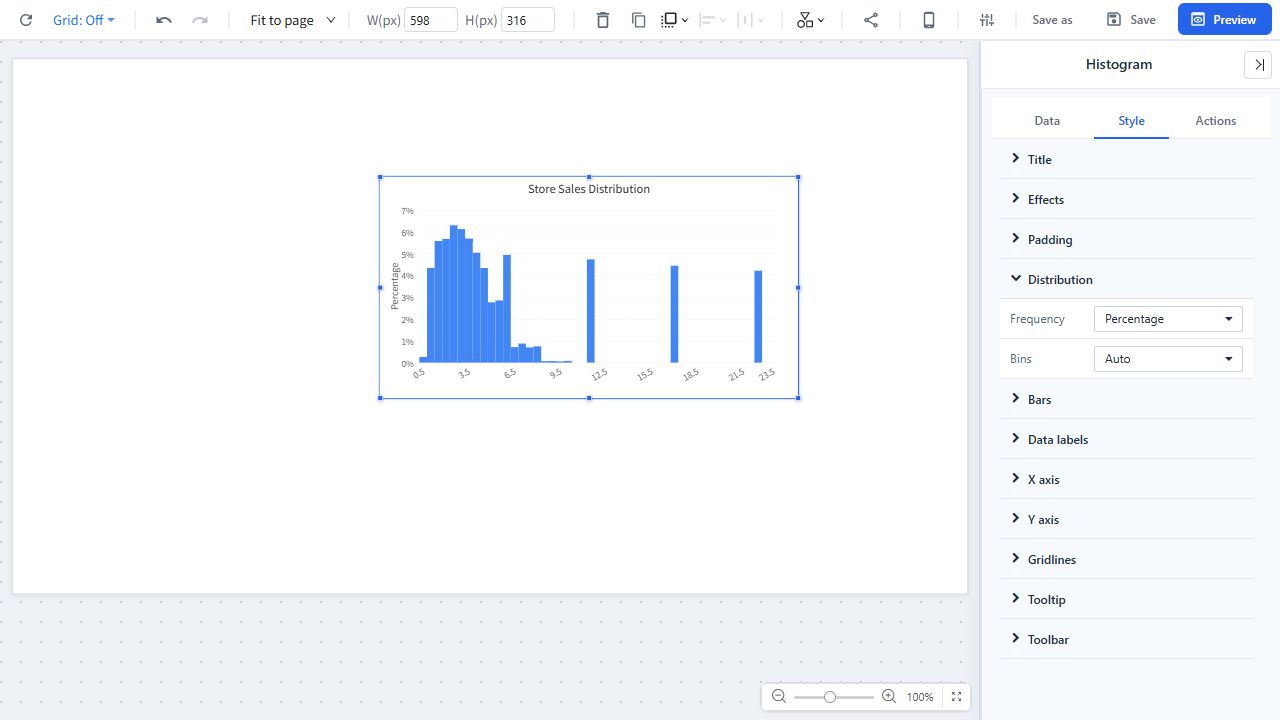Expand the Y axis section

1127,519
